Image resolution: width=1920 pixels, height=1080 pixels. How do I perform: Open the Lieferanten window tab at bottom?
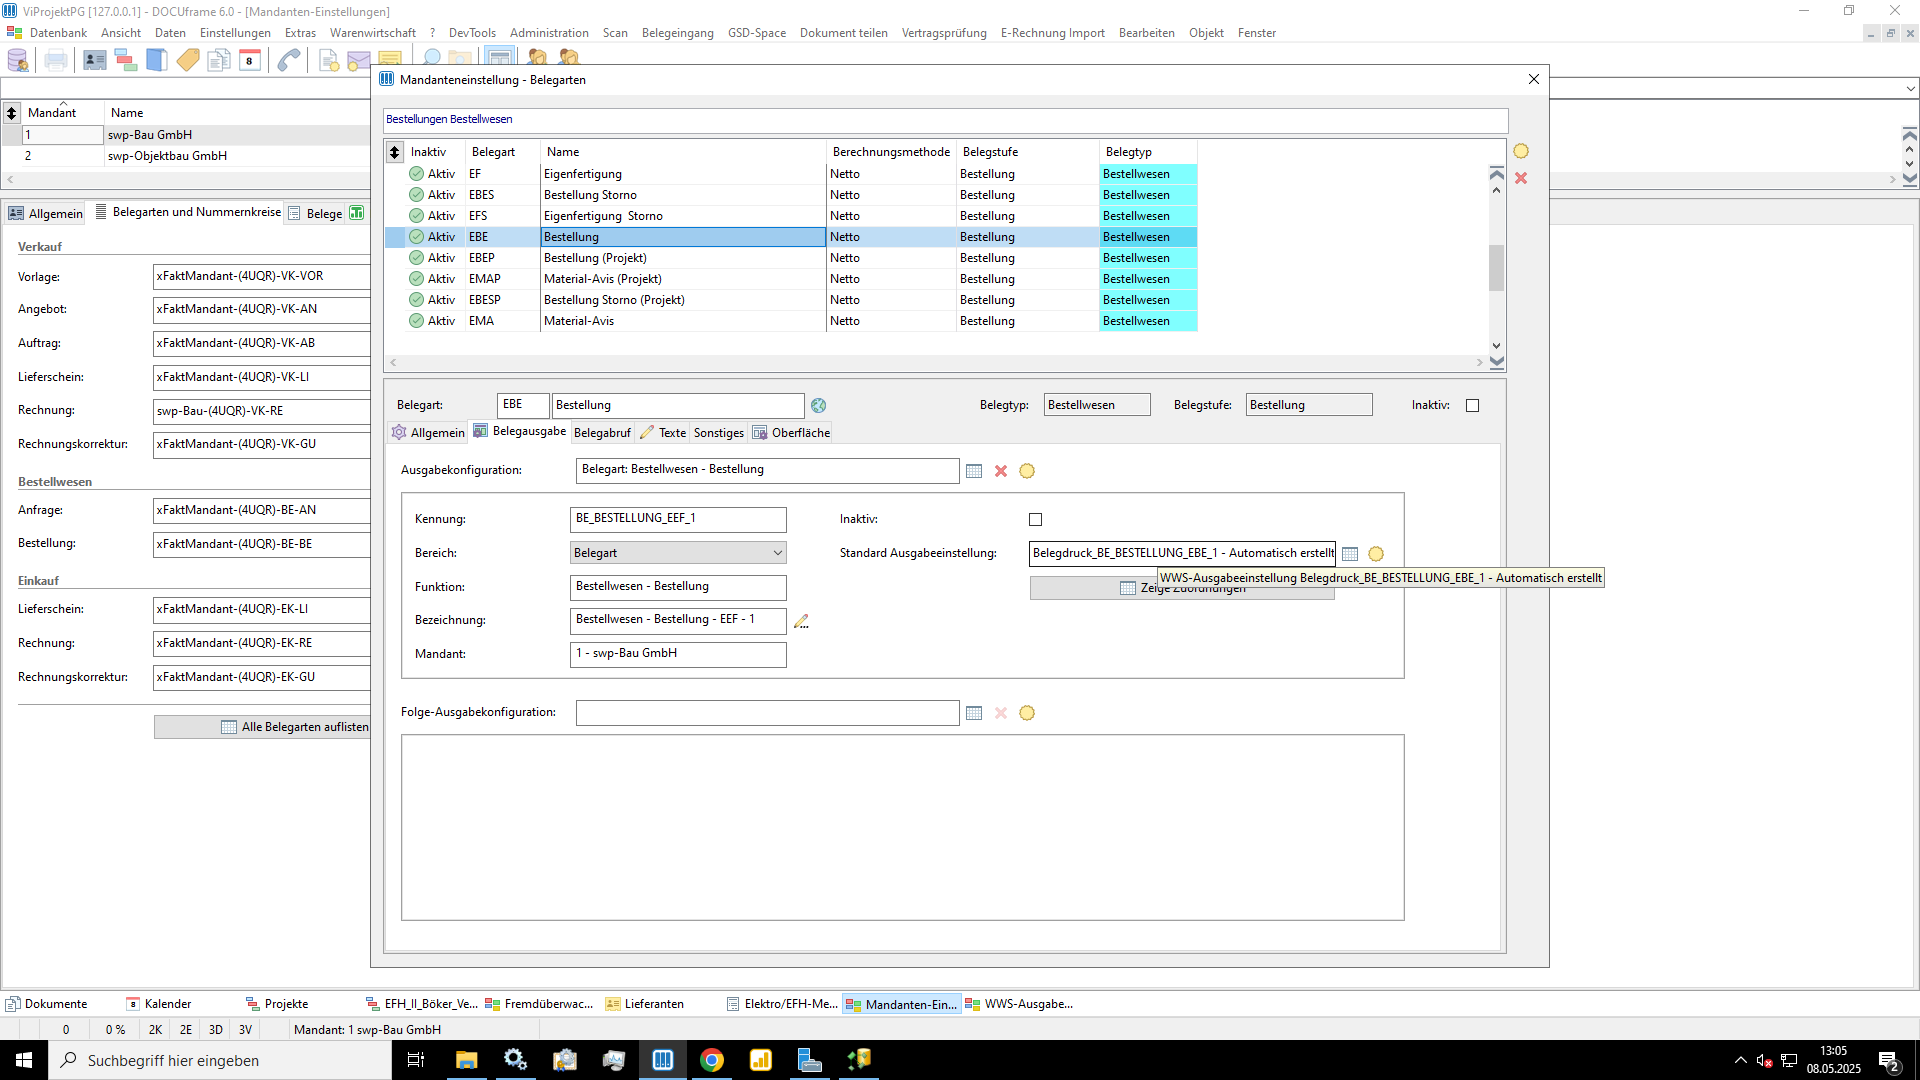(645, 1004)
